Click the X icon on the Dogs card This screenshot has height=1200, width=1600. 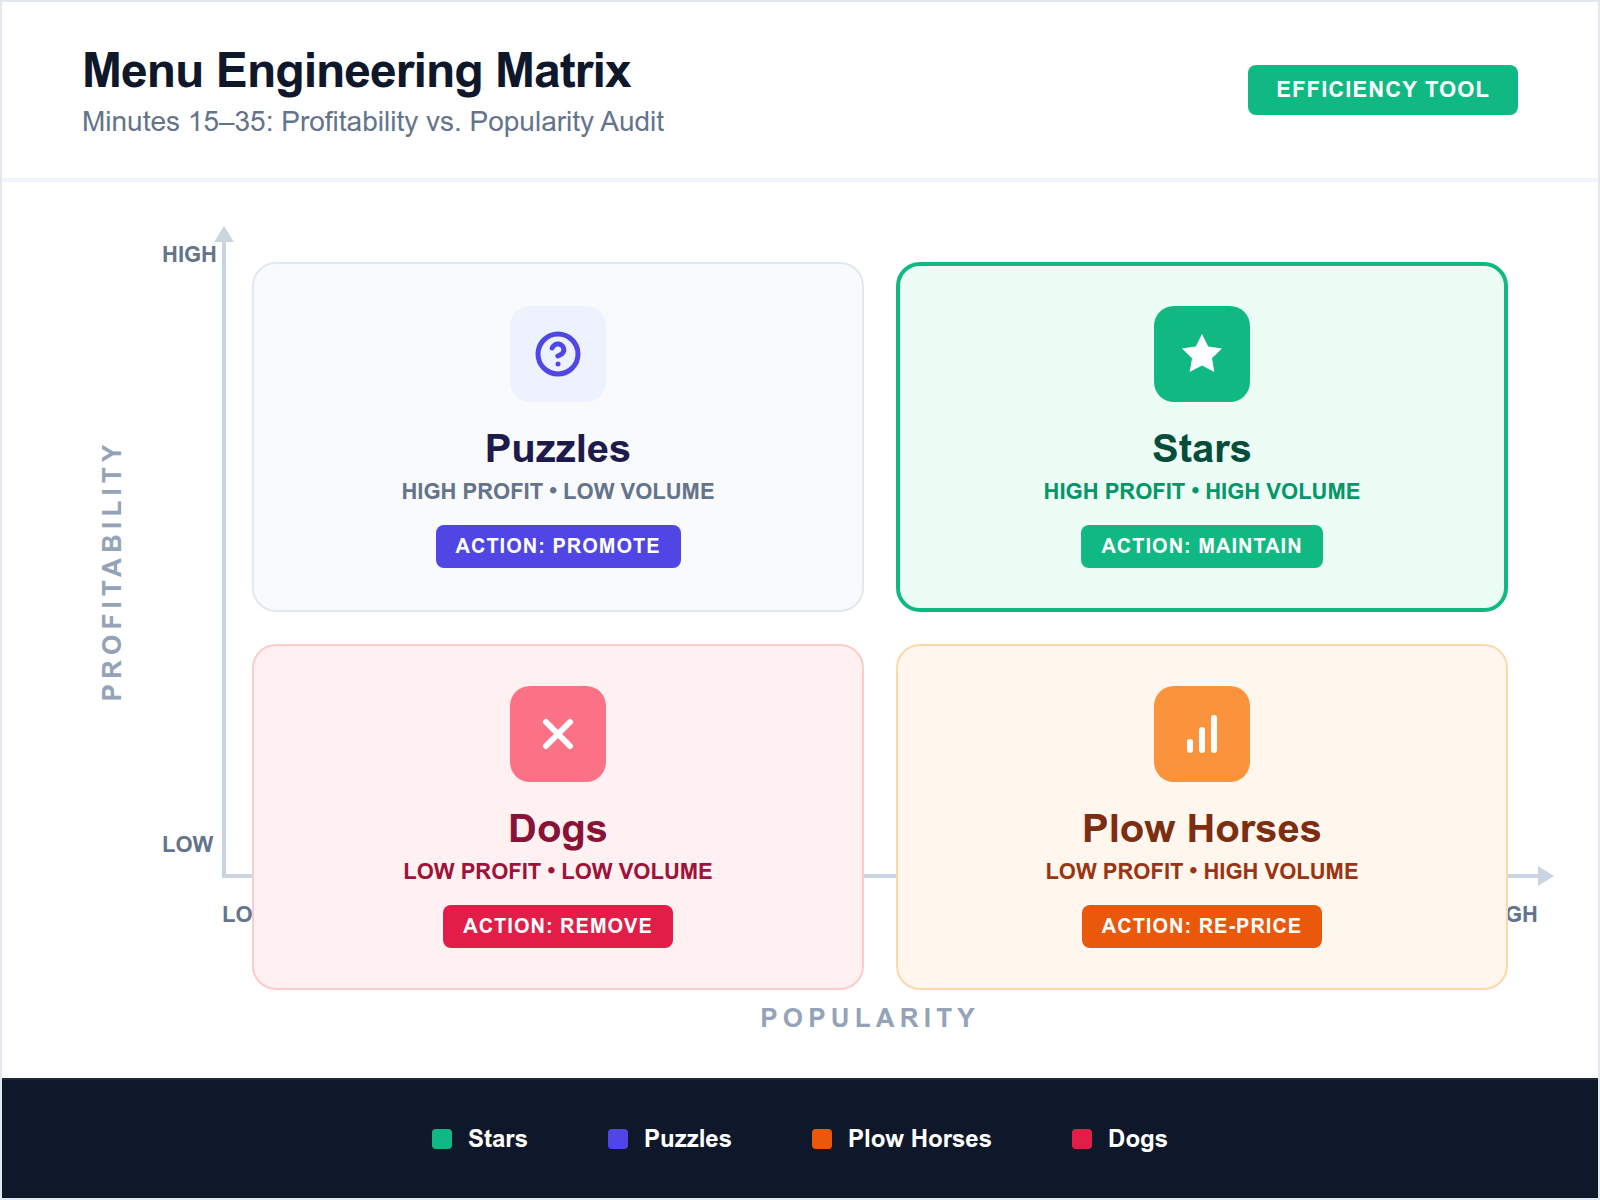click(x=557, y=734)
